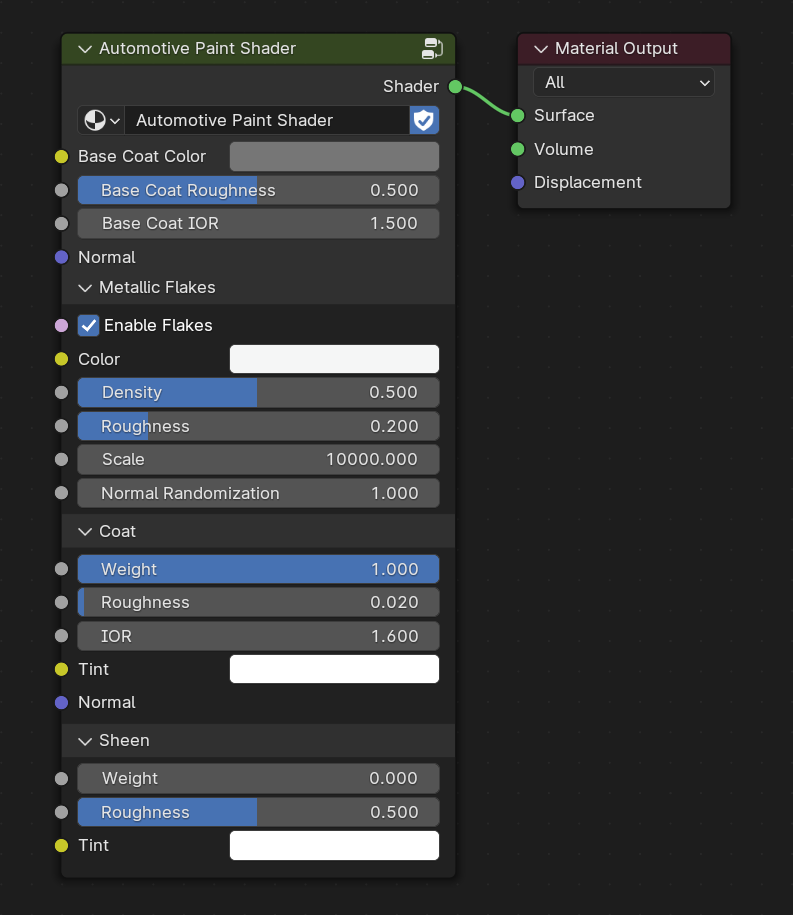The height and width of the screenshot is (915, 793).
Task: Collapse the Automotive Paint Shader node
Action: (x=83, y=48)
